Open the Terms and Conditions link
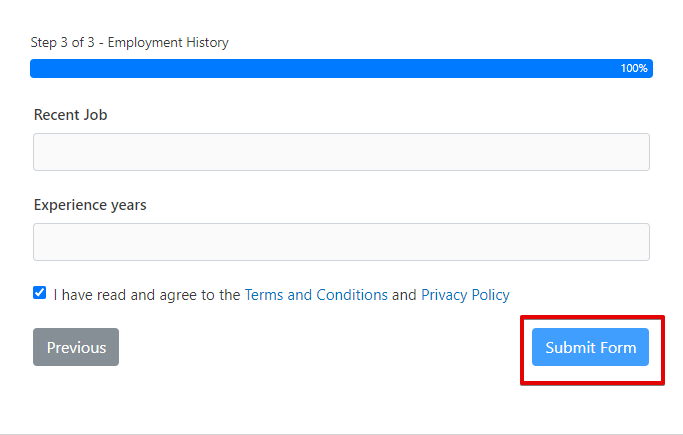 tap(316, 295)
